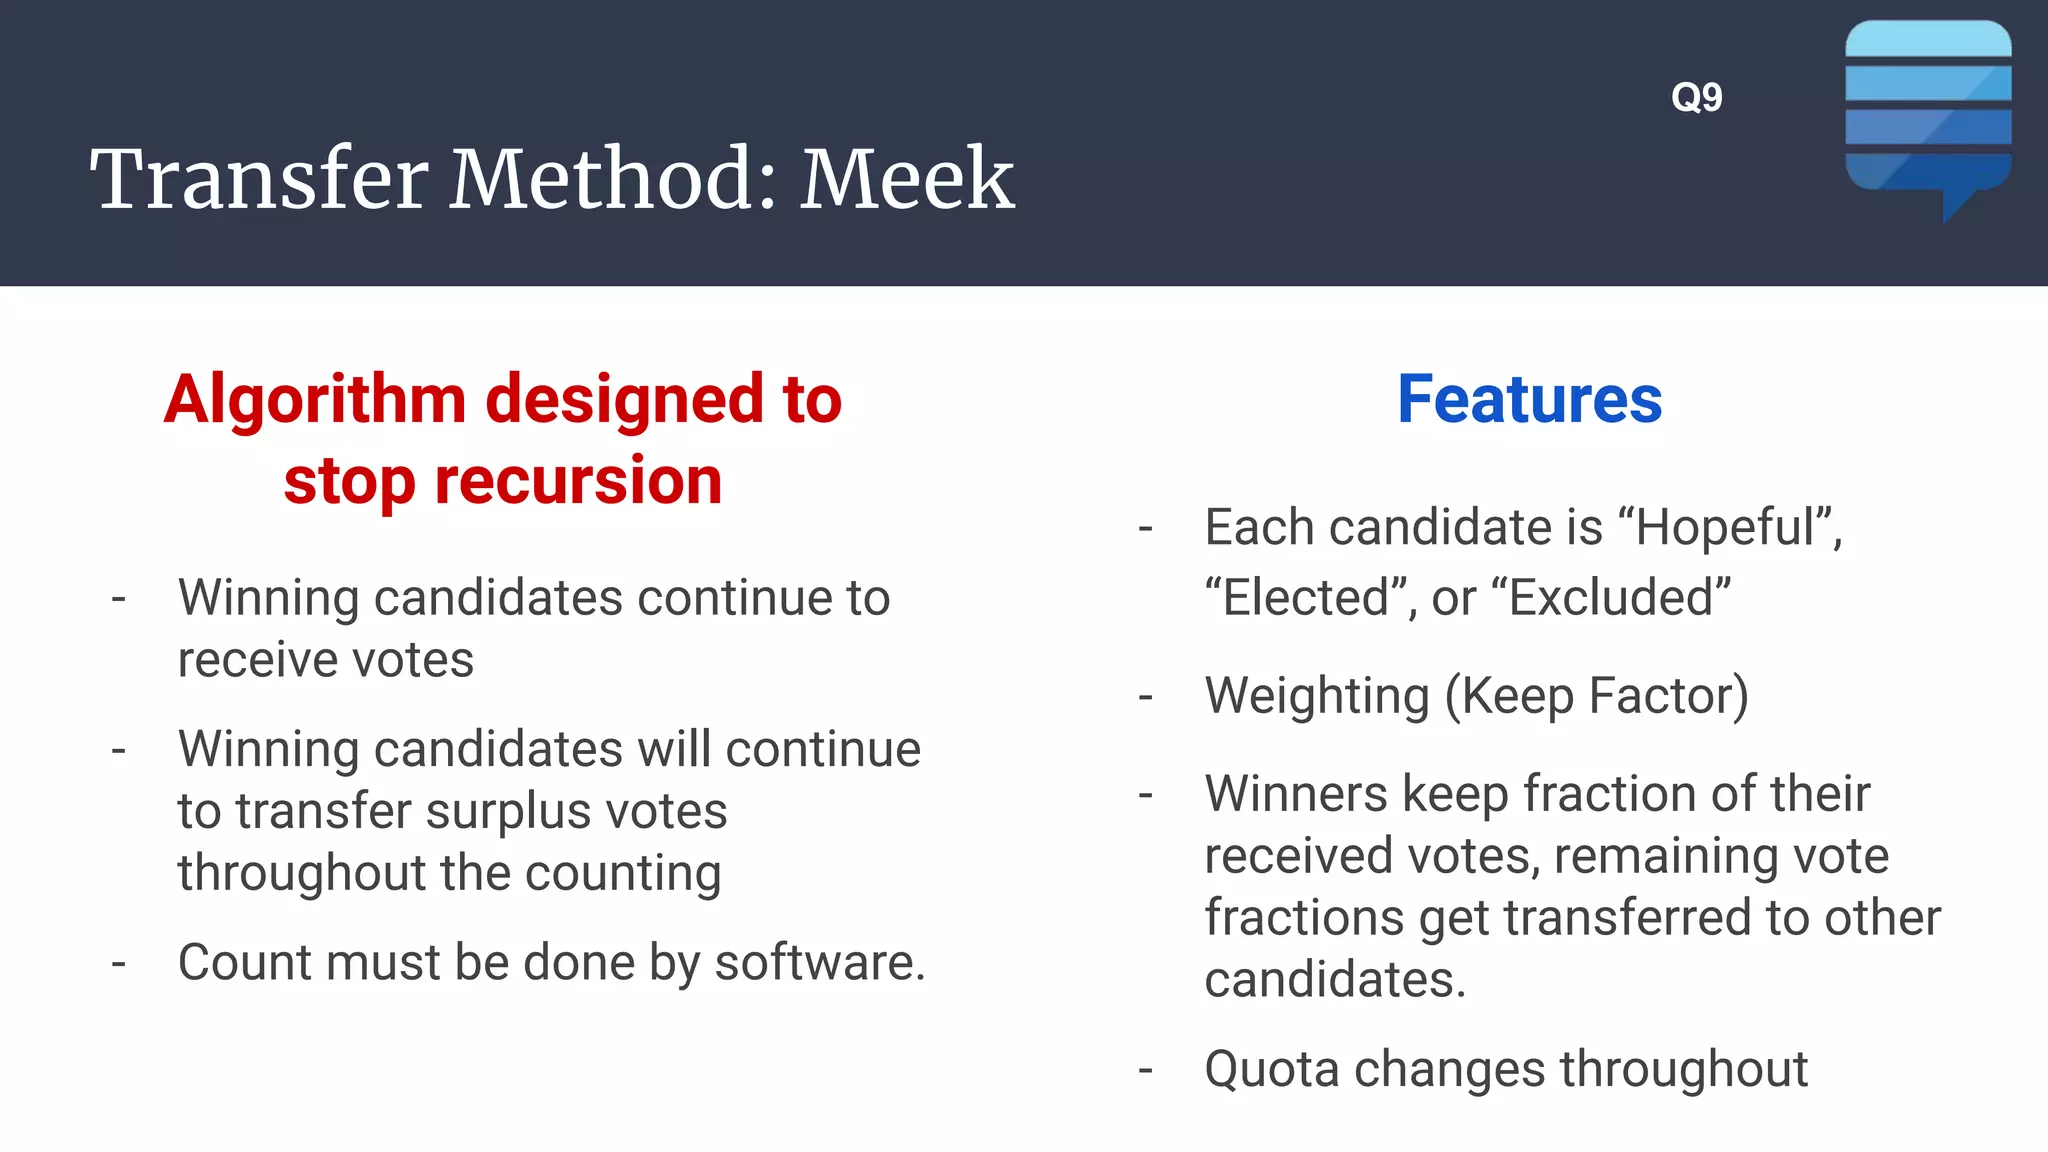Select the 'Transfer Method: Meek' slide title
The height and width of the screenshot is (1152, 2048).
pyautogui.click(x=552, y=178)
